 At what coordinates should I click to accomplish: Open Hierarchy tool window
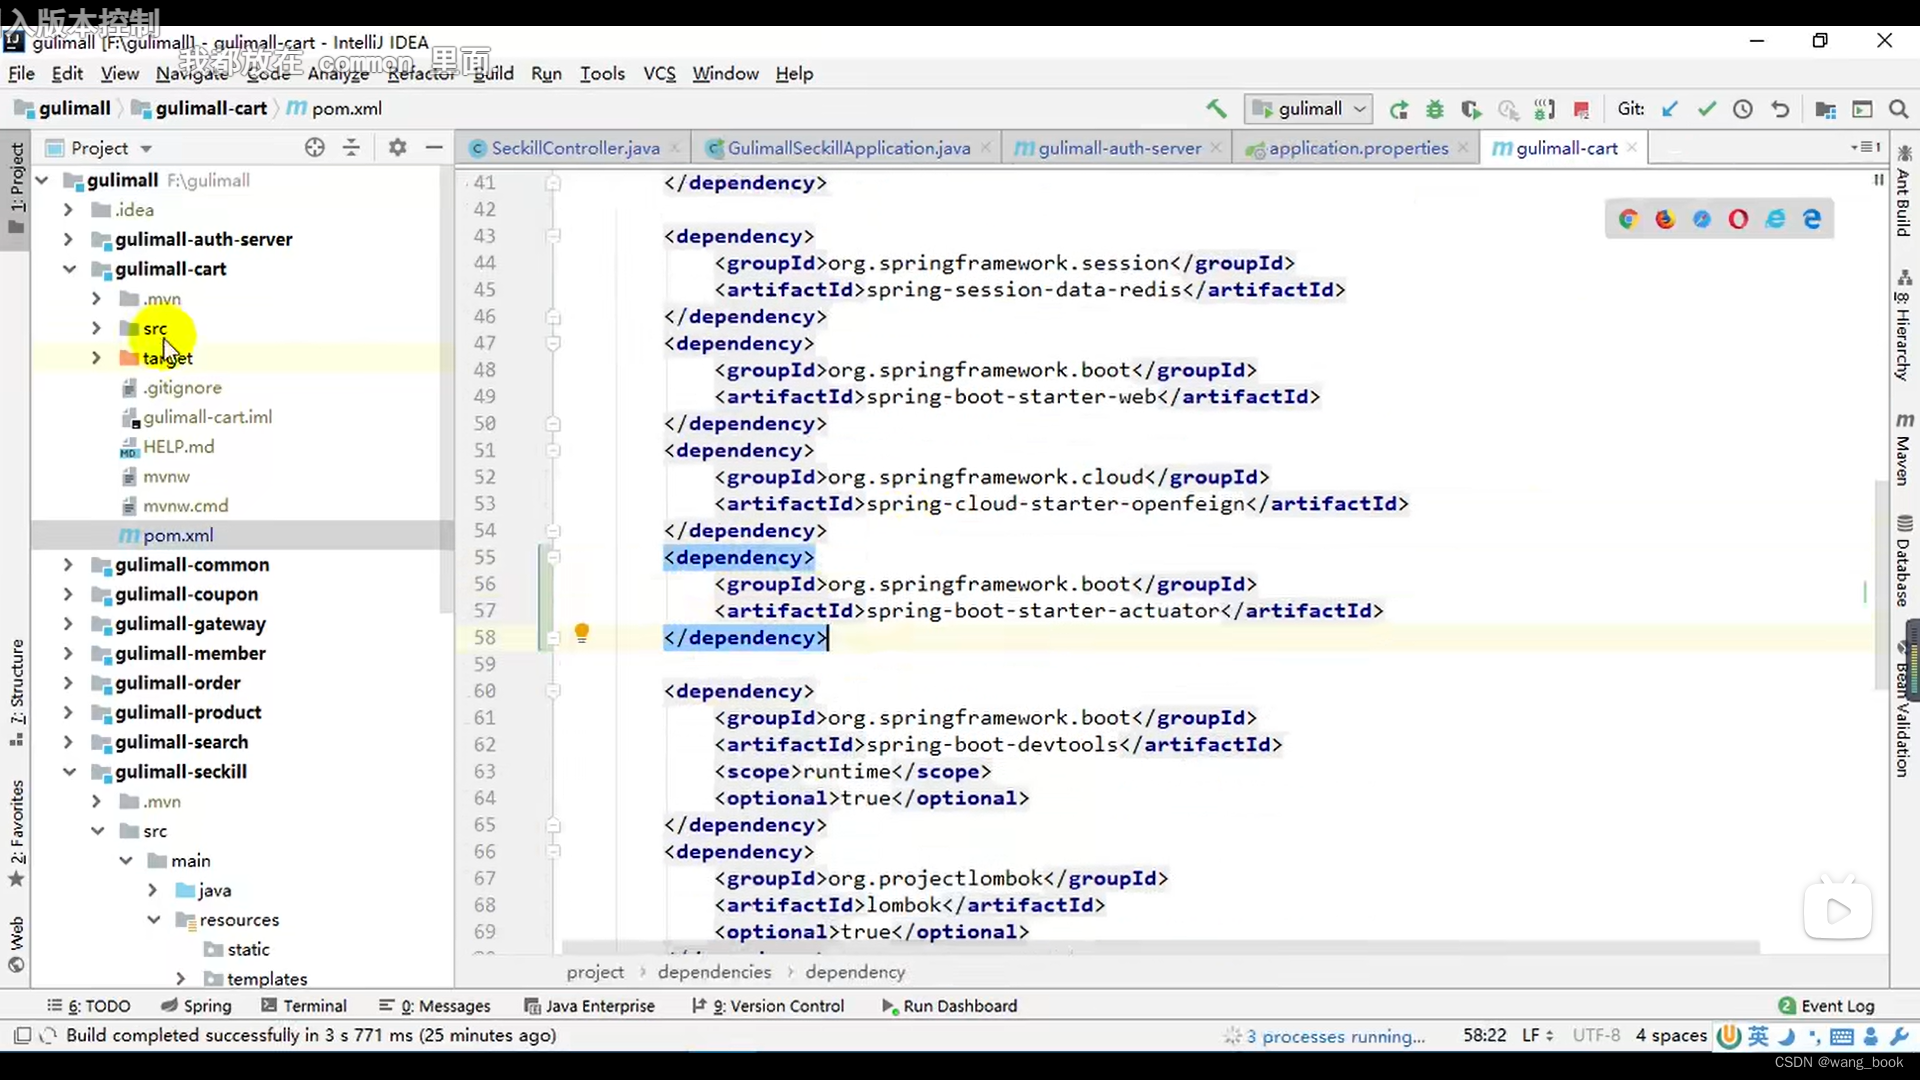pyautogui.click(x=1903, y=325)
